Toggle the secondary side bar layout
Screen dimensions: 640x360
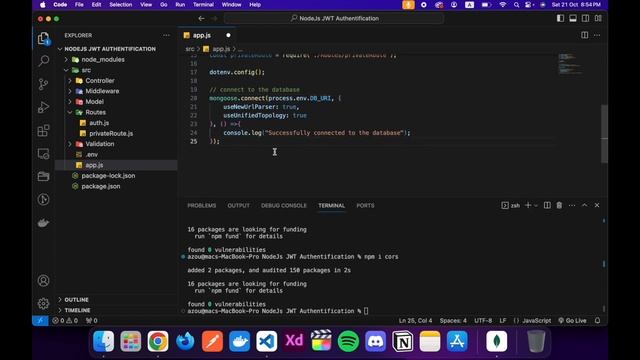click(x=585, y=18)
